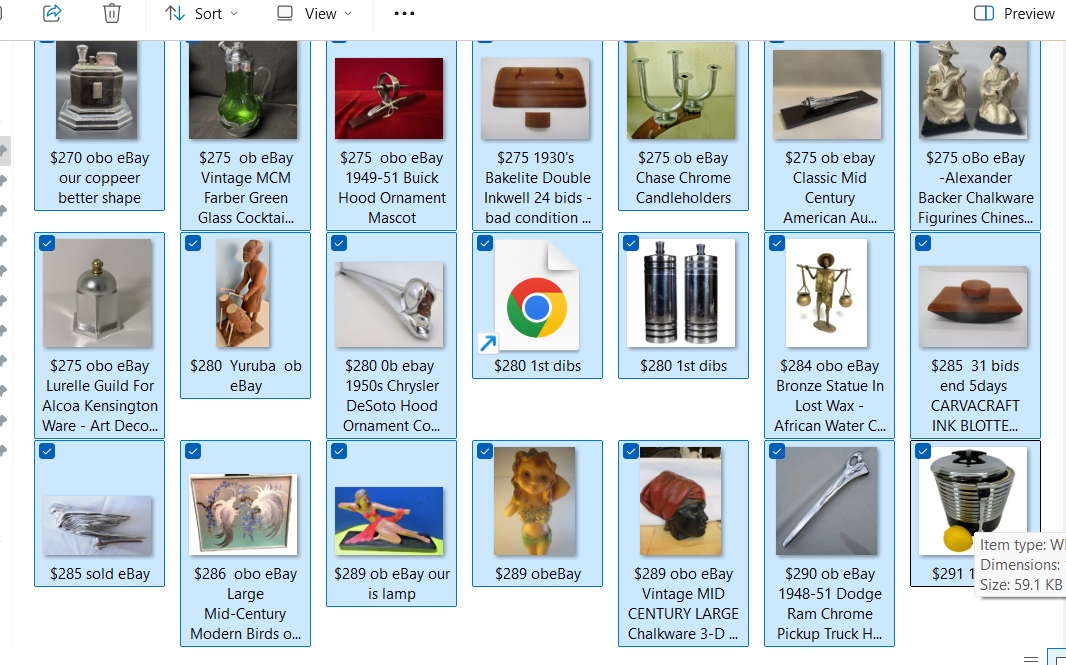Open the See more ellipsis menu
1066x665 pixels.
(404, 13)
